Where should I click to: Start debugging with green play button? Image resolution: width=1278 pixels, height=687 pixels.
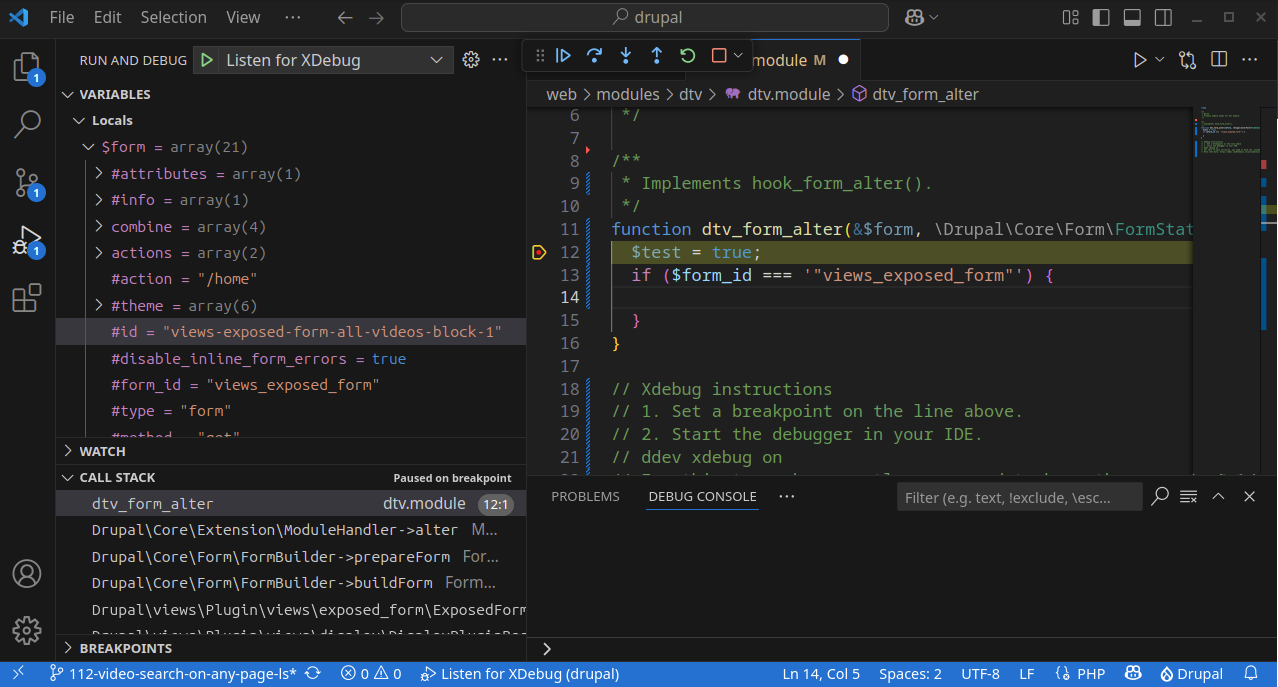tap(206, 60)
